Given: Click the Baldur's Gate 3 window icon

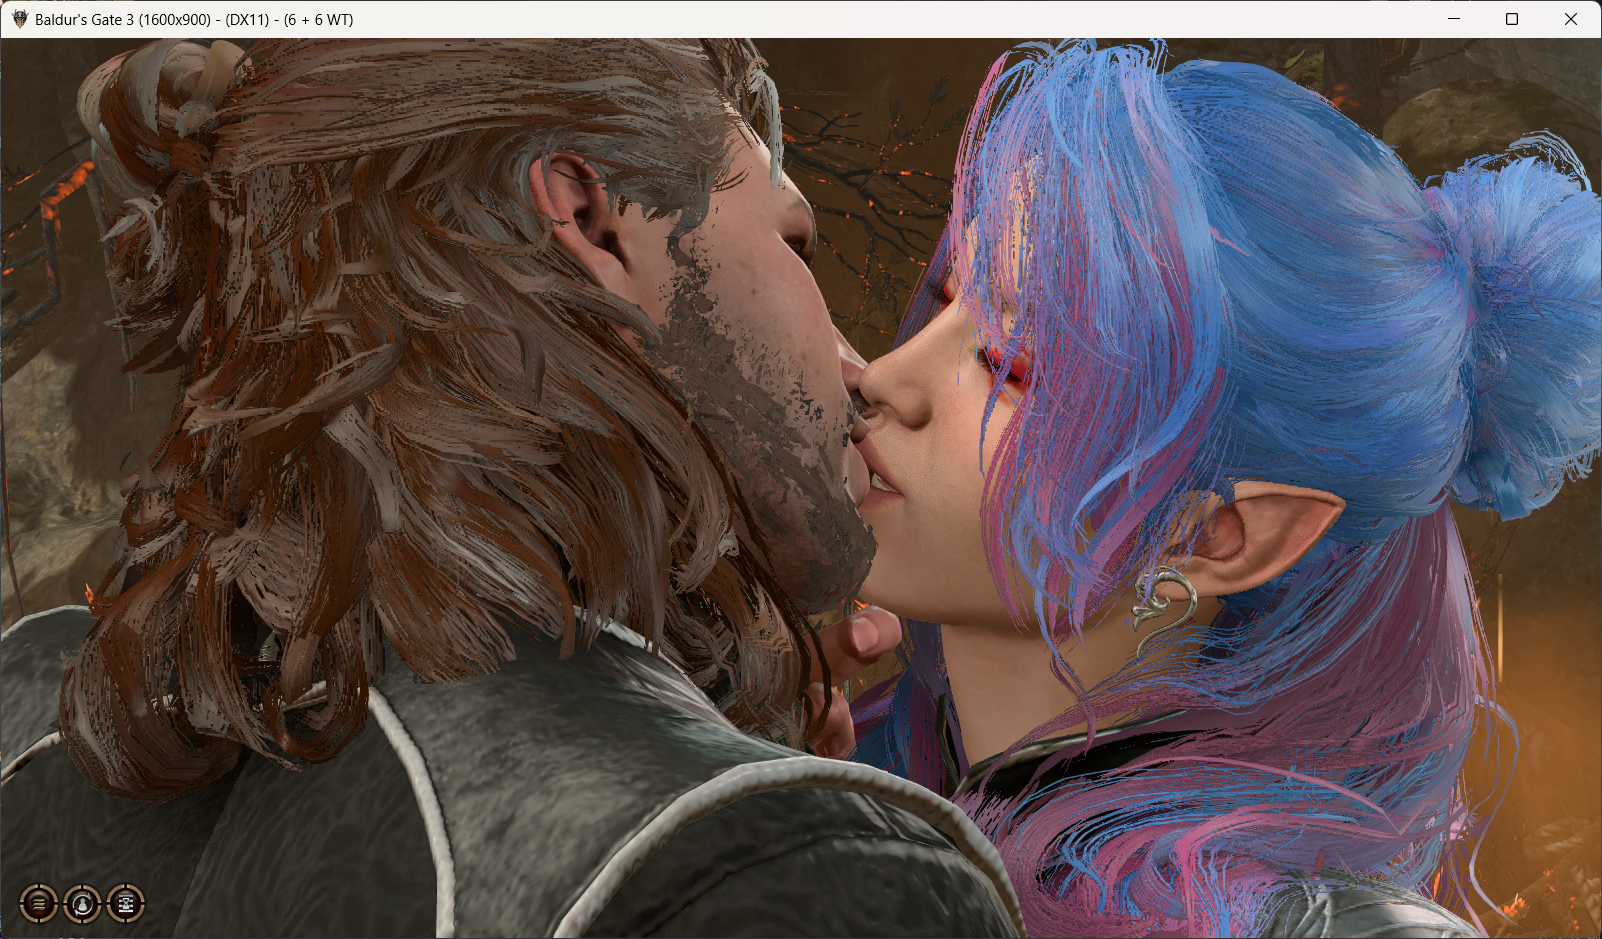Looking at the screenshot, I should point(19,19).
